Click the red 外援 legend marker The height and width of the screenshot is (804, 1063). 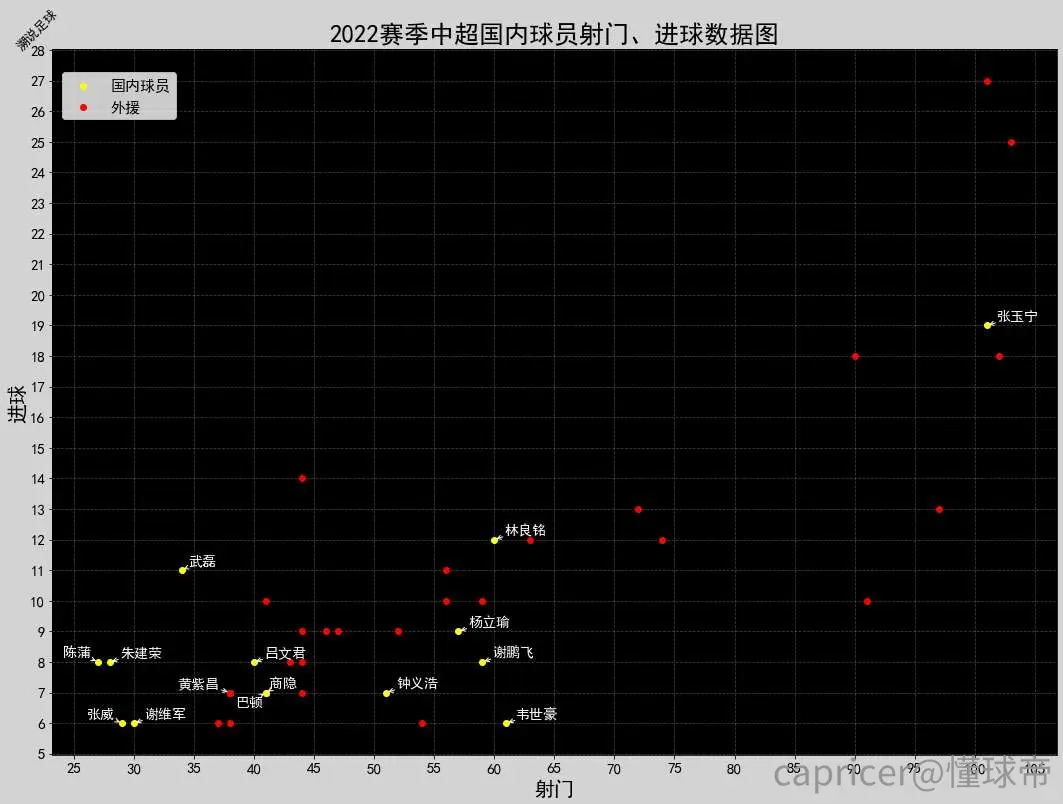click(x=83, y=107)
